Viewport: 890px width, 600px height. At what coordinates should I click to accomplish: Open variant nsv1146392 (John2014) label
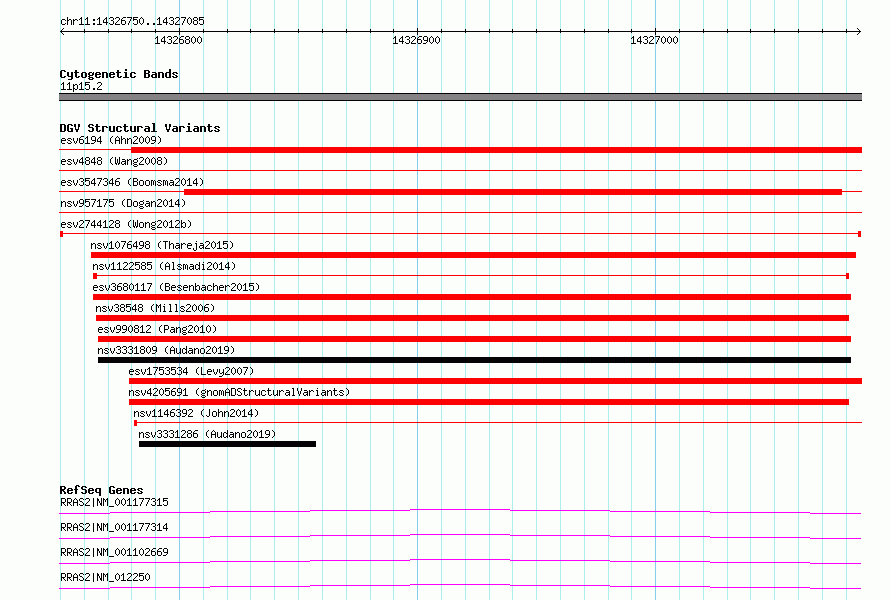coord(196,413)
